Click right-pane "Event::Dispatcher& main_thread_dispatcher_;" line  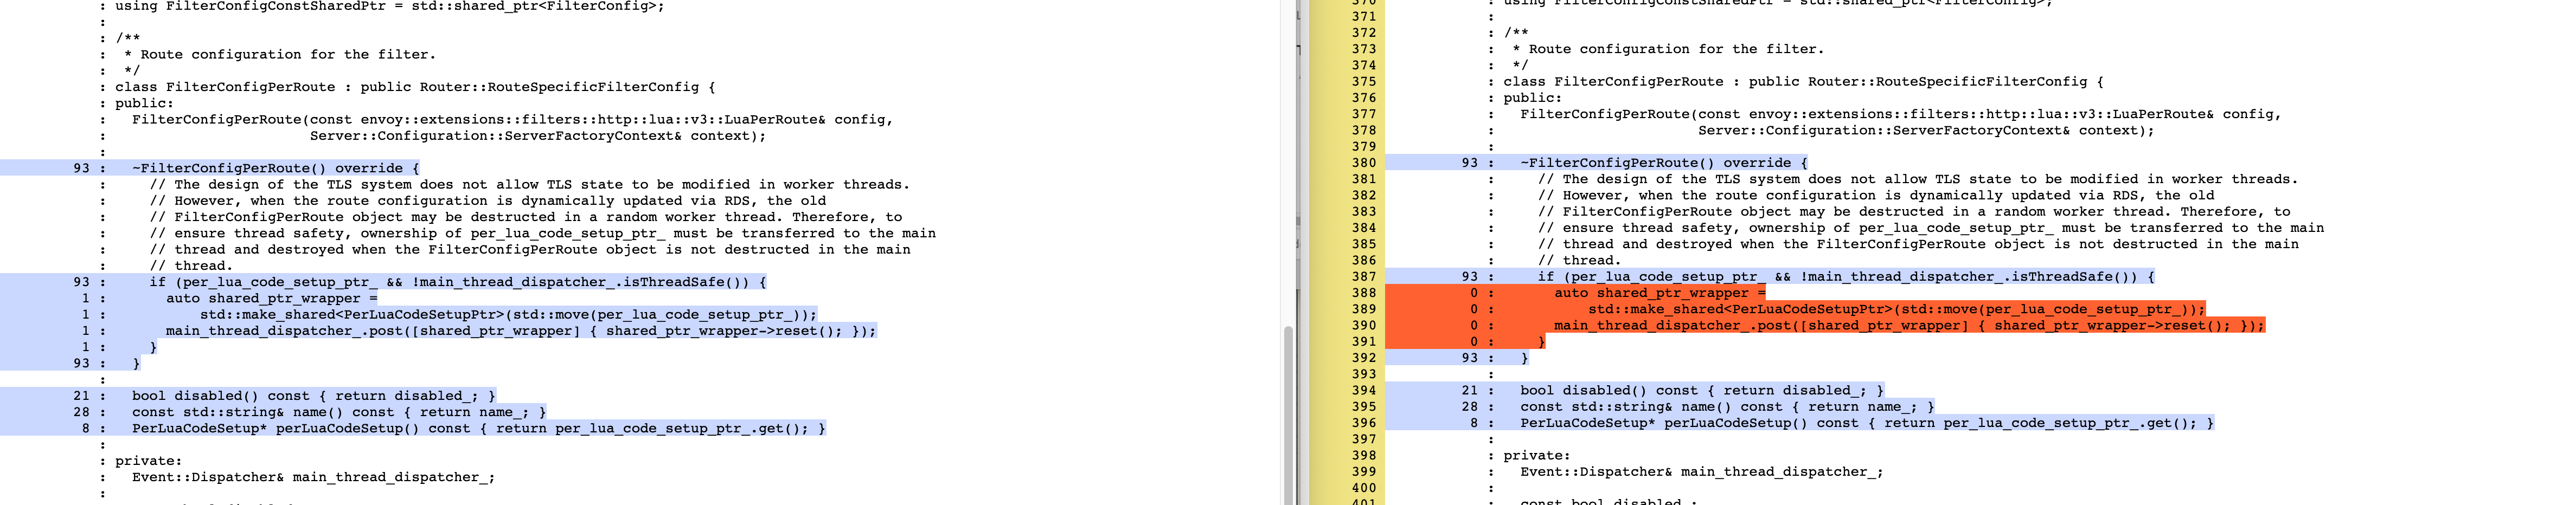point(1702,472)
